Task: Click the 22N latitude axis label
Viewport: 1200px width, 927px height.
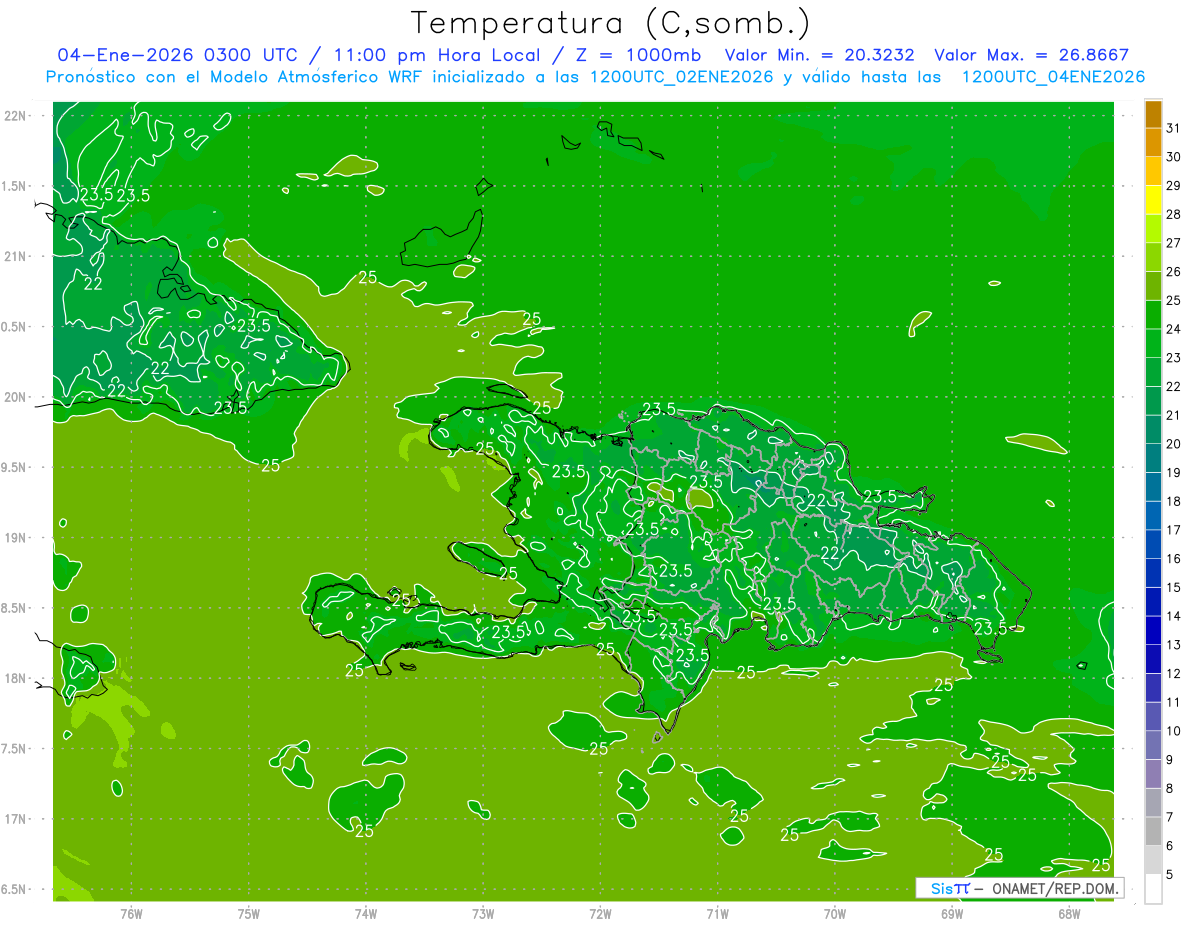Action: pos(15,116)
